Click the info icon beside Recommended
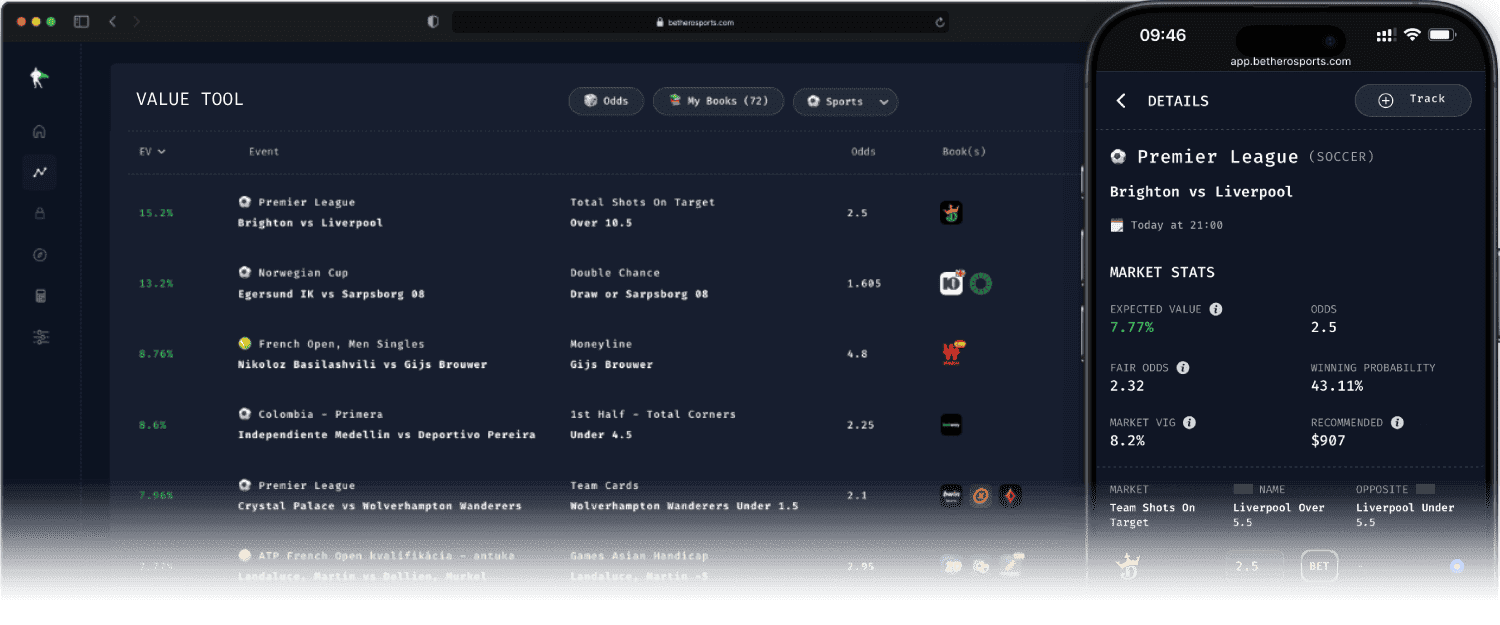 (1397, 422)
